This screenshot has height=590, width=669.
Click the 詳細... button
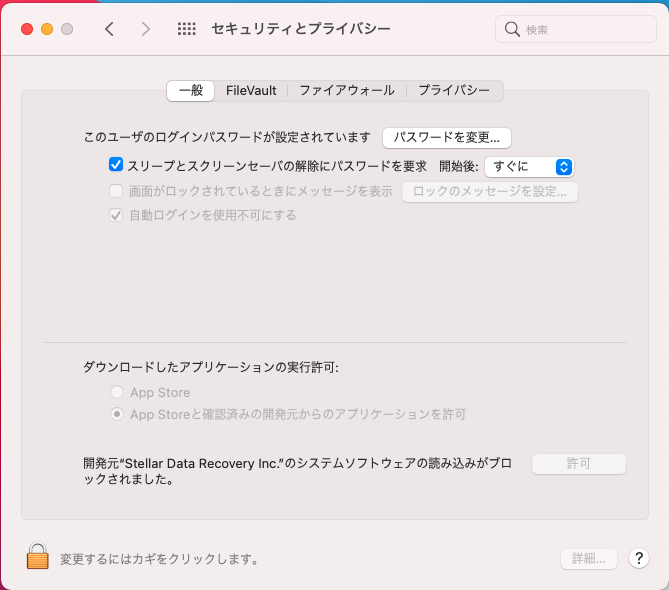[589, 558]
